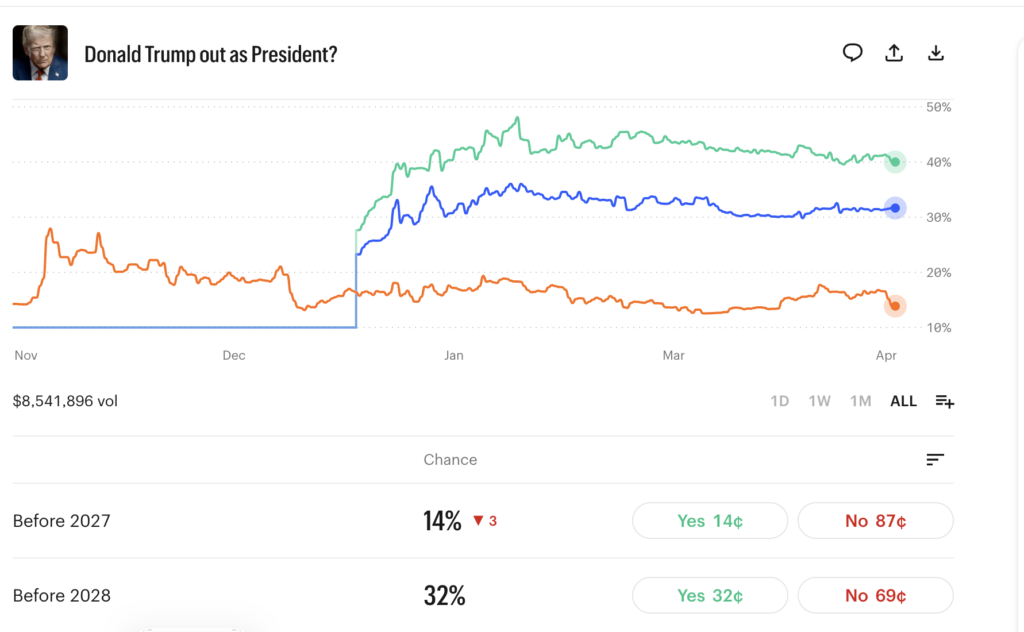This screenshot has height=632, width=1024.
Task: Open the sort filter icon near Chance
Action: pos(935,460)
